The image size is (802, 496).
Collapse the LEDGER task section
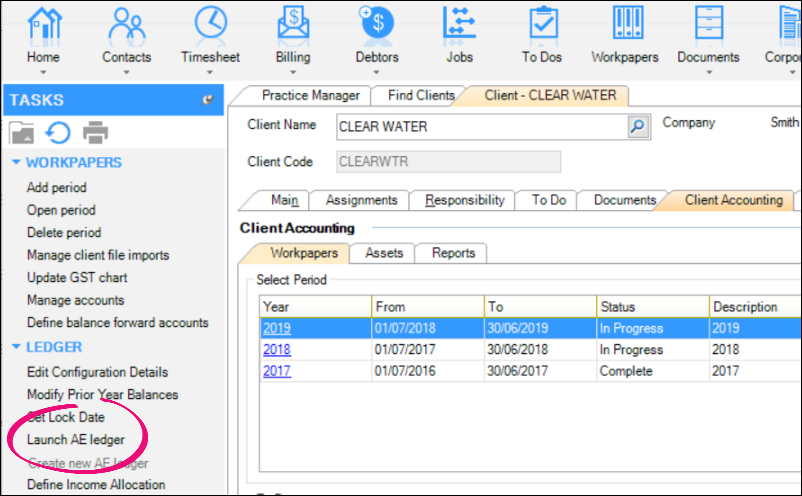pos(16,348)
